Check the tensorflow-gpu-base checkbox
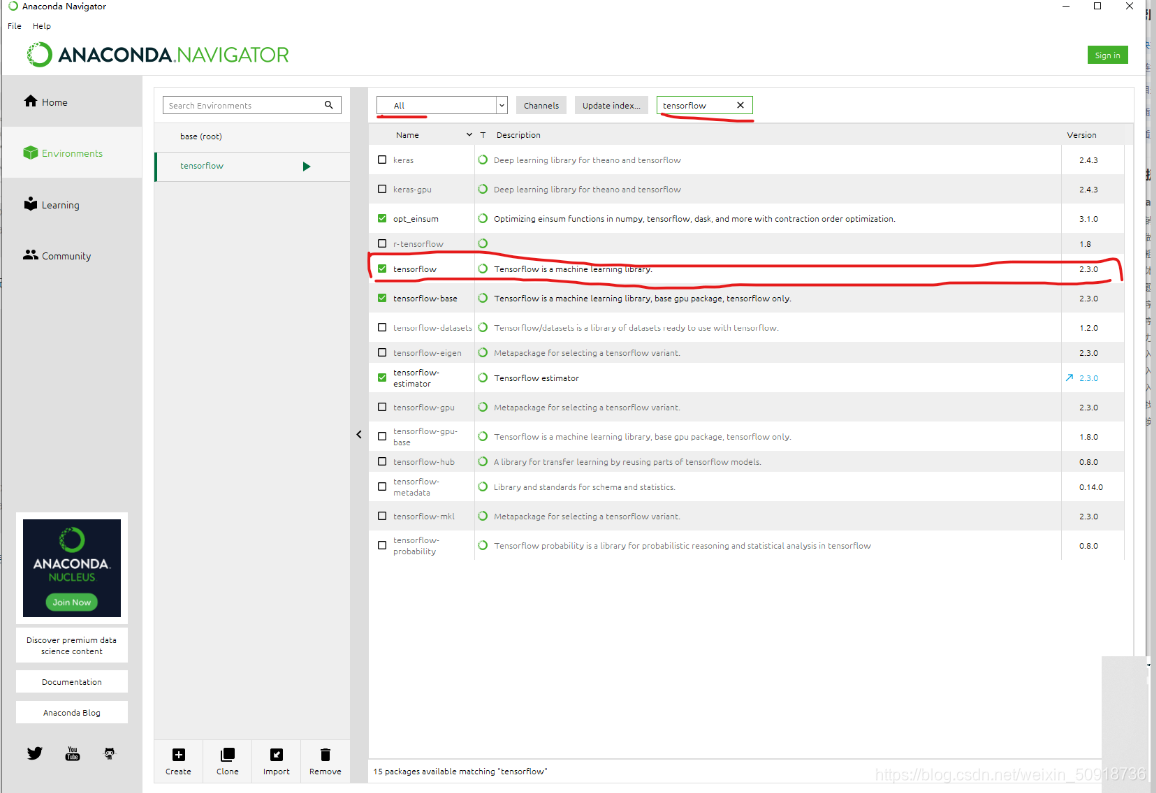This screenshot has height=793, width=1156. pyautogui.click(x=382, y=436)
